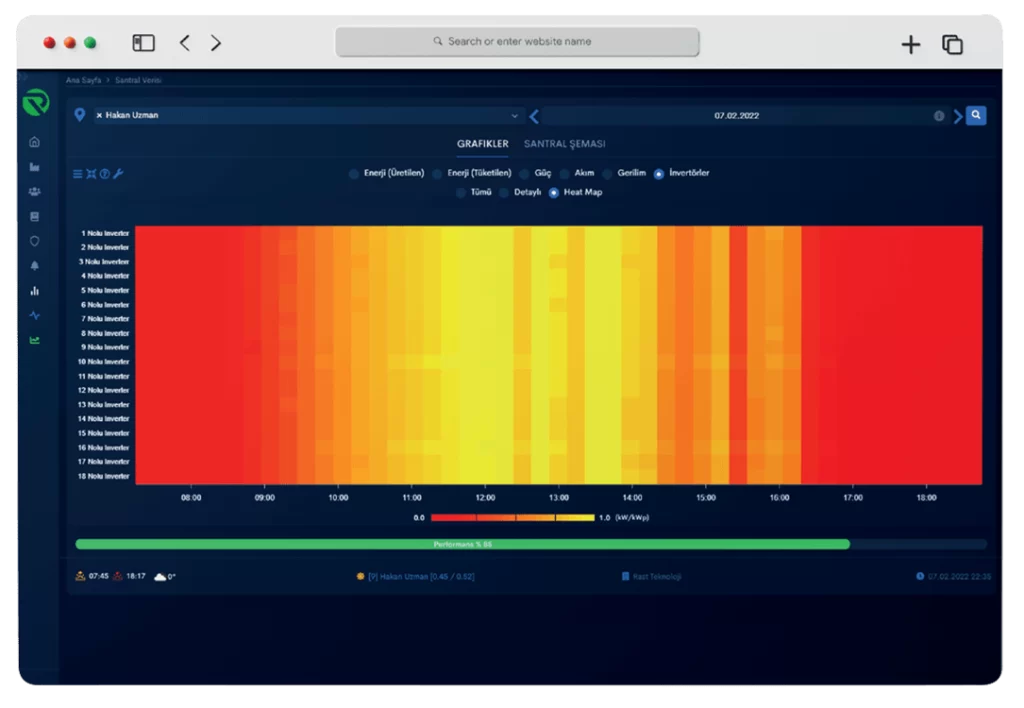1024x708 pixels.
Task: Select the Akım radio option
Action: (x=564, y=174)
